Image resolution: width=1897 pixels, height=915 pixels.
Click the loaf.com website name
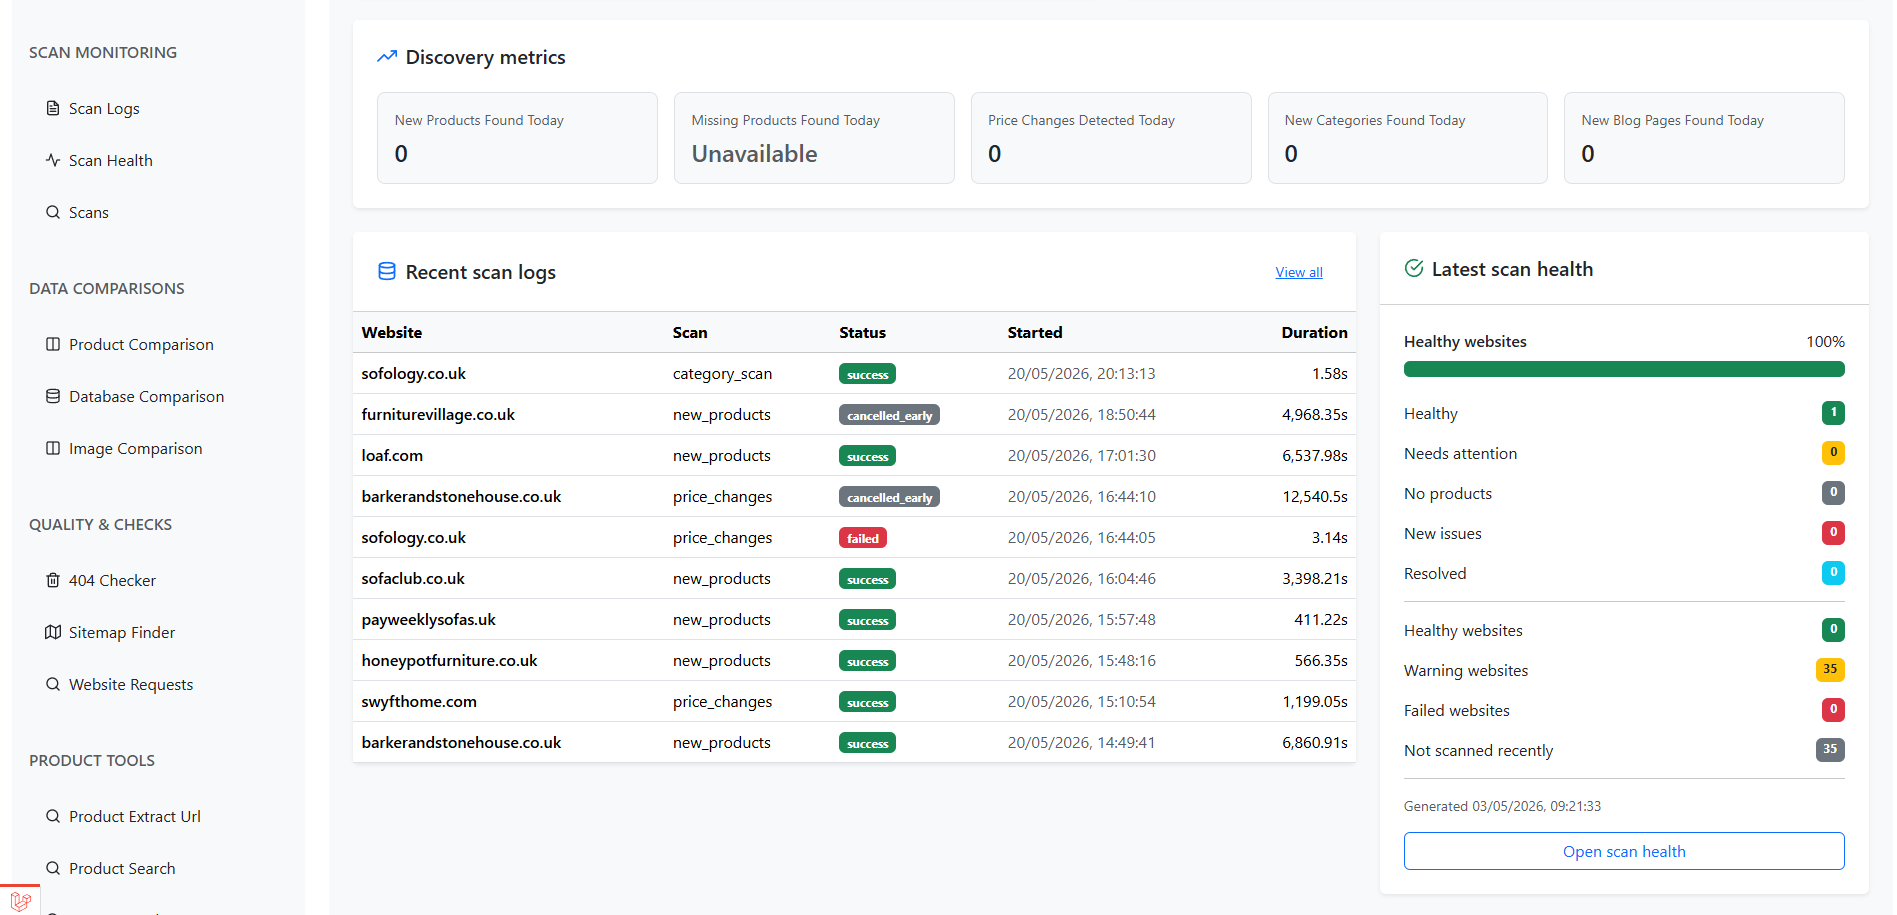click(x=392, y=455)
